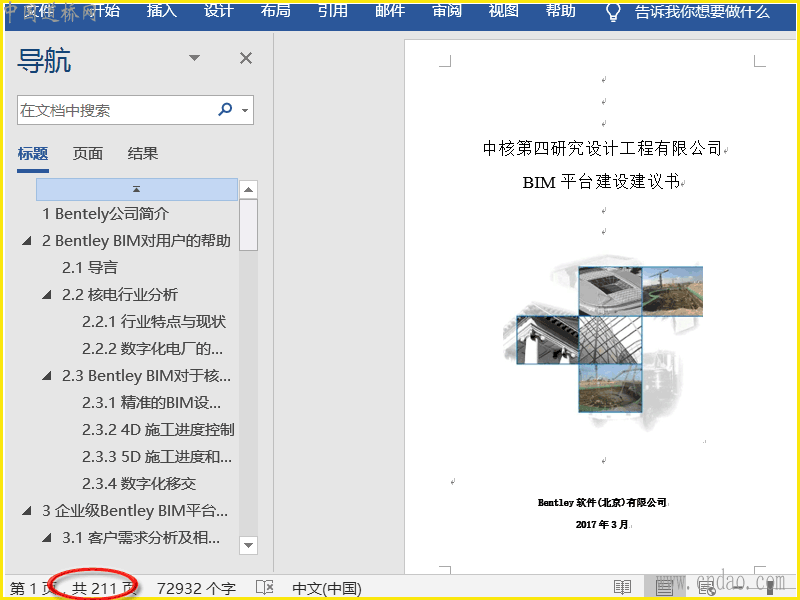The height and width of the screenshot is (600, 800).
Task: Click the line BIM 平台建设建议书
Action: (601, 182)
